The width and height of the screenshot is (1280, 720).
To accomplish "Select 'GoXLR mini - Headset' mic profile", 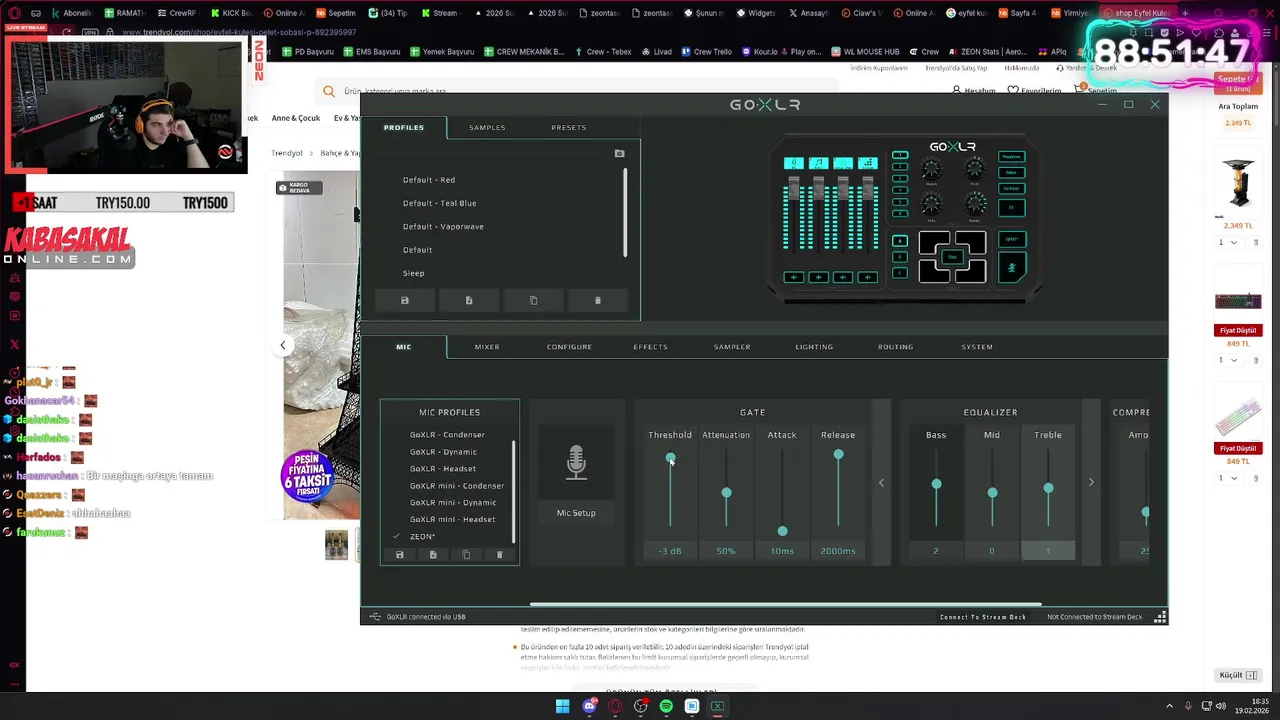I will [452, 520].
